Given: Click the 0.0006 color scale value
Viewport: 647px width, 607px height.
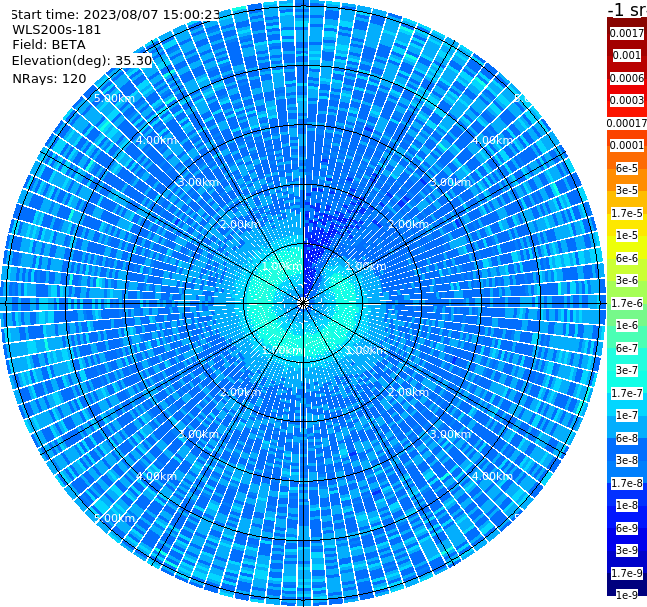Looking at the screenshot, I should [627, 78].
